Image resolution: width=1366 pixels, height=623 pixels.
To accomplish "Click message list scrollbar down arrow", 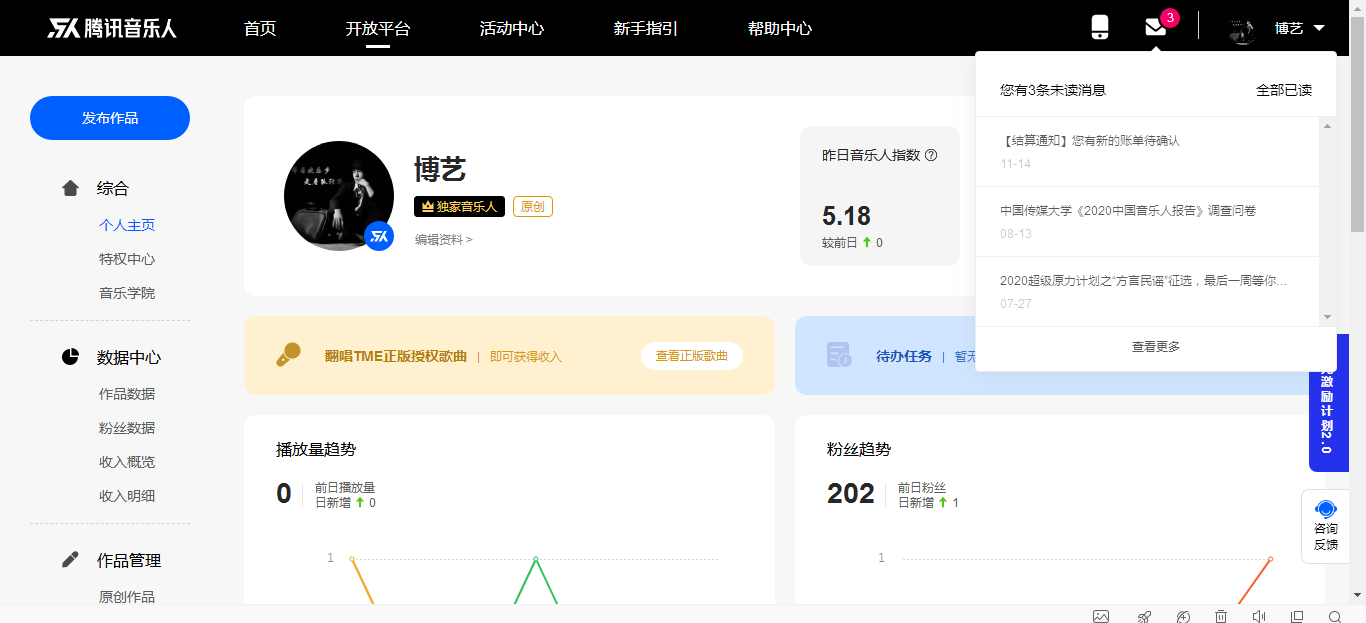I will click(x=1328, y=317).
